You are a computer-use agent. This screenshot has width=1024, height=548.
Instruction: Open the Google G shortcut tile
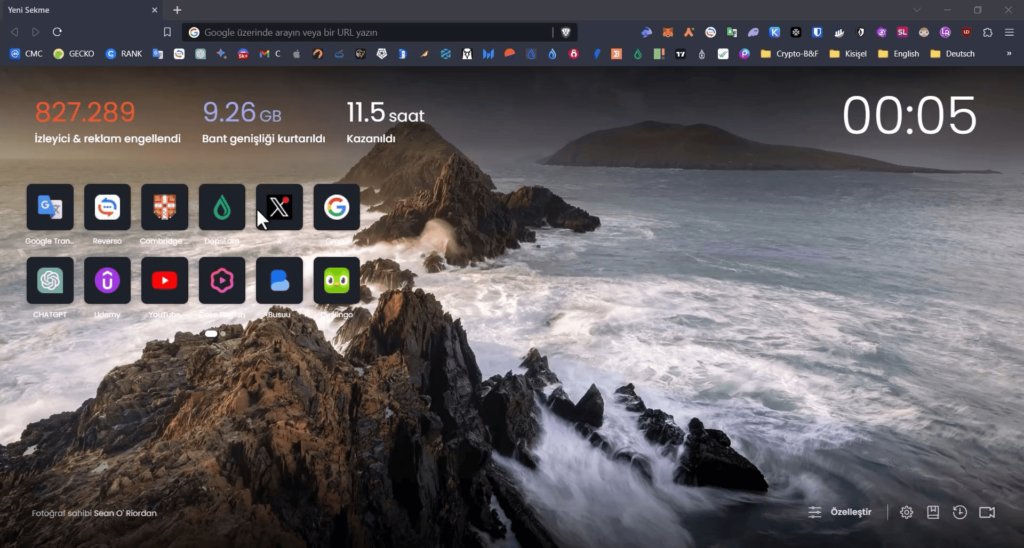337,207
